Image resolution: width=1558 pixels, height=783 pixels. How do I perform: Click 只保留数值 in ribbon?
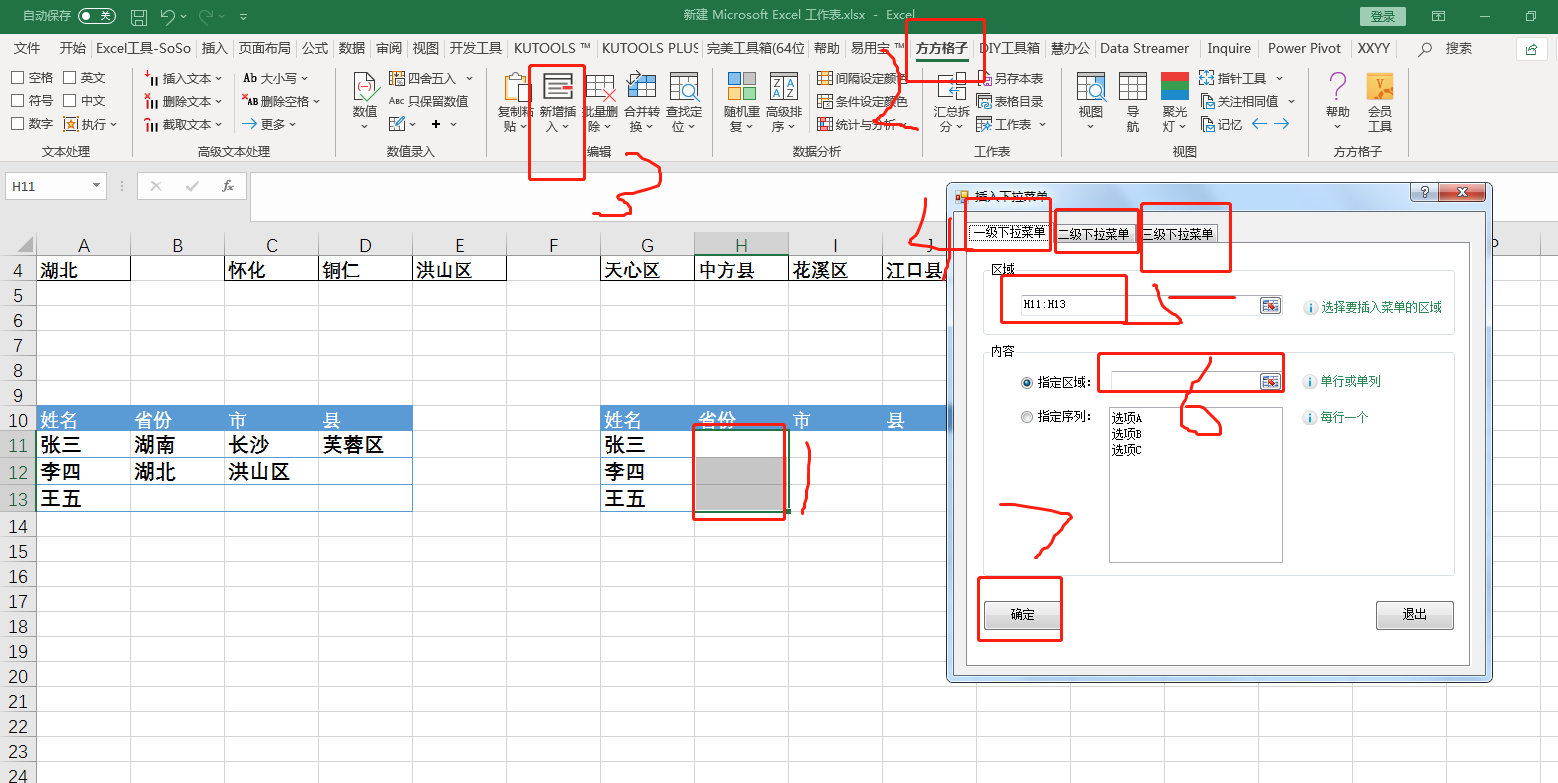(429, 101)
